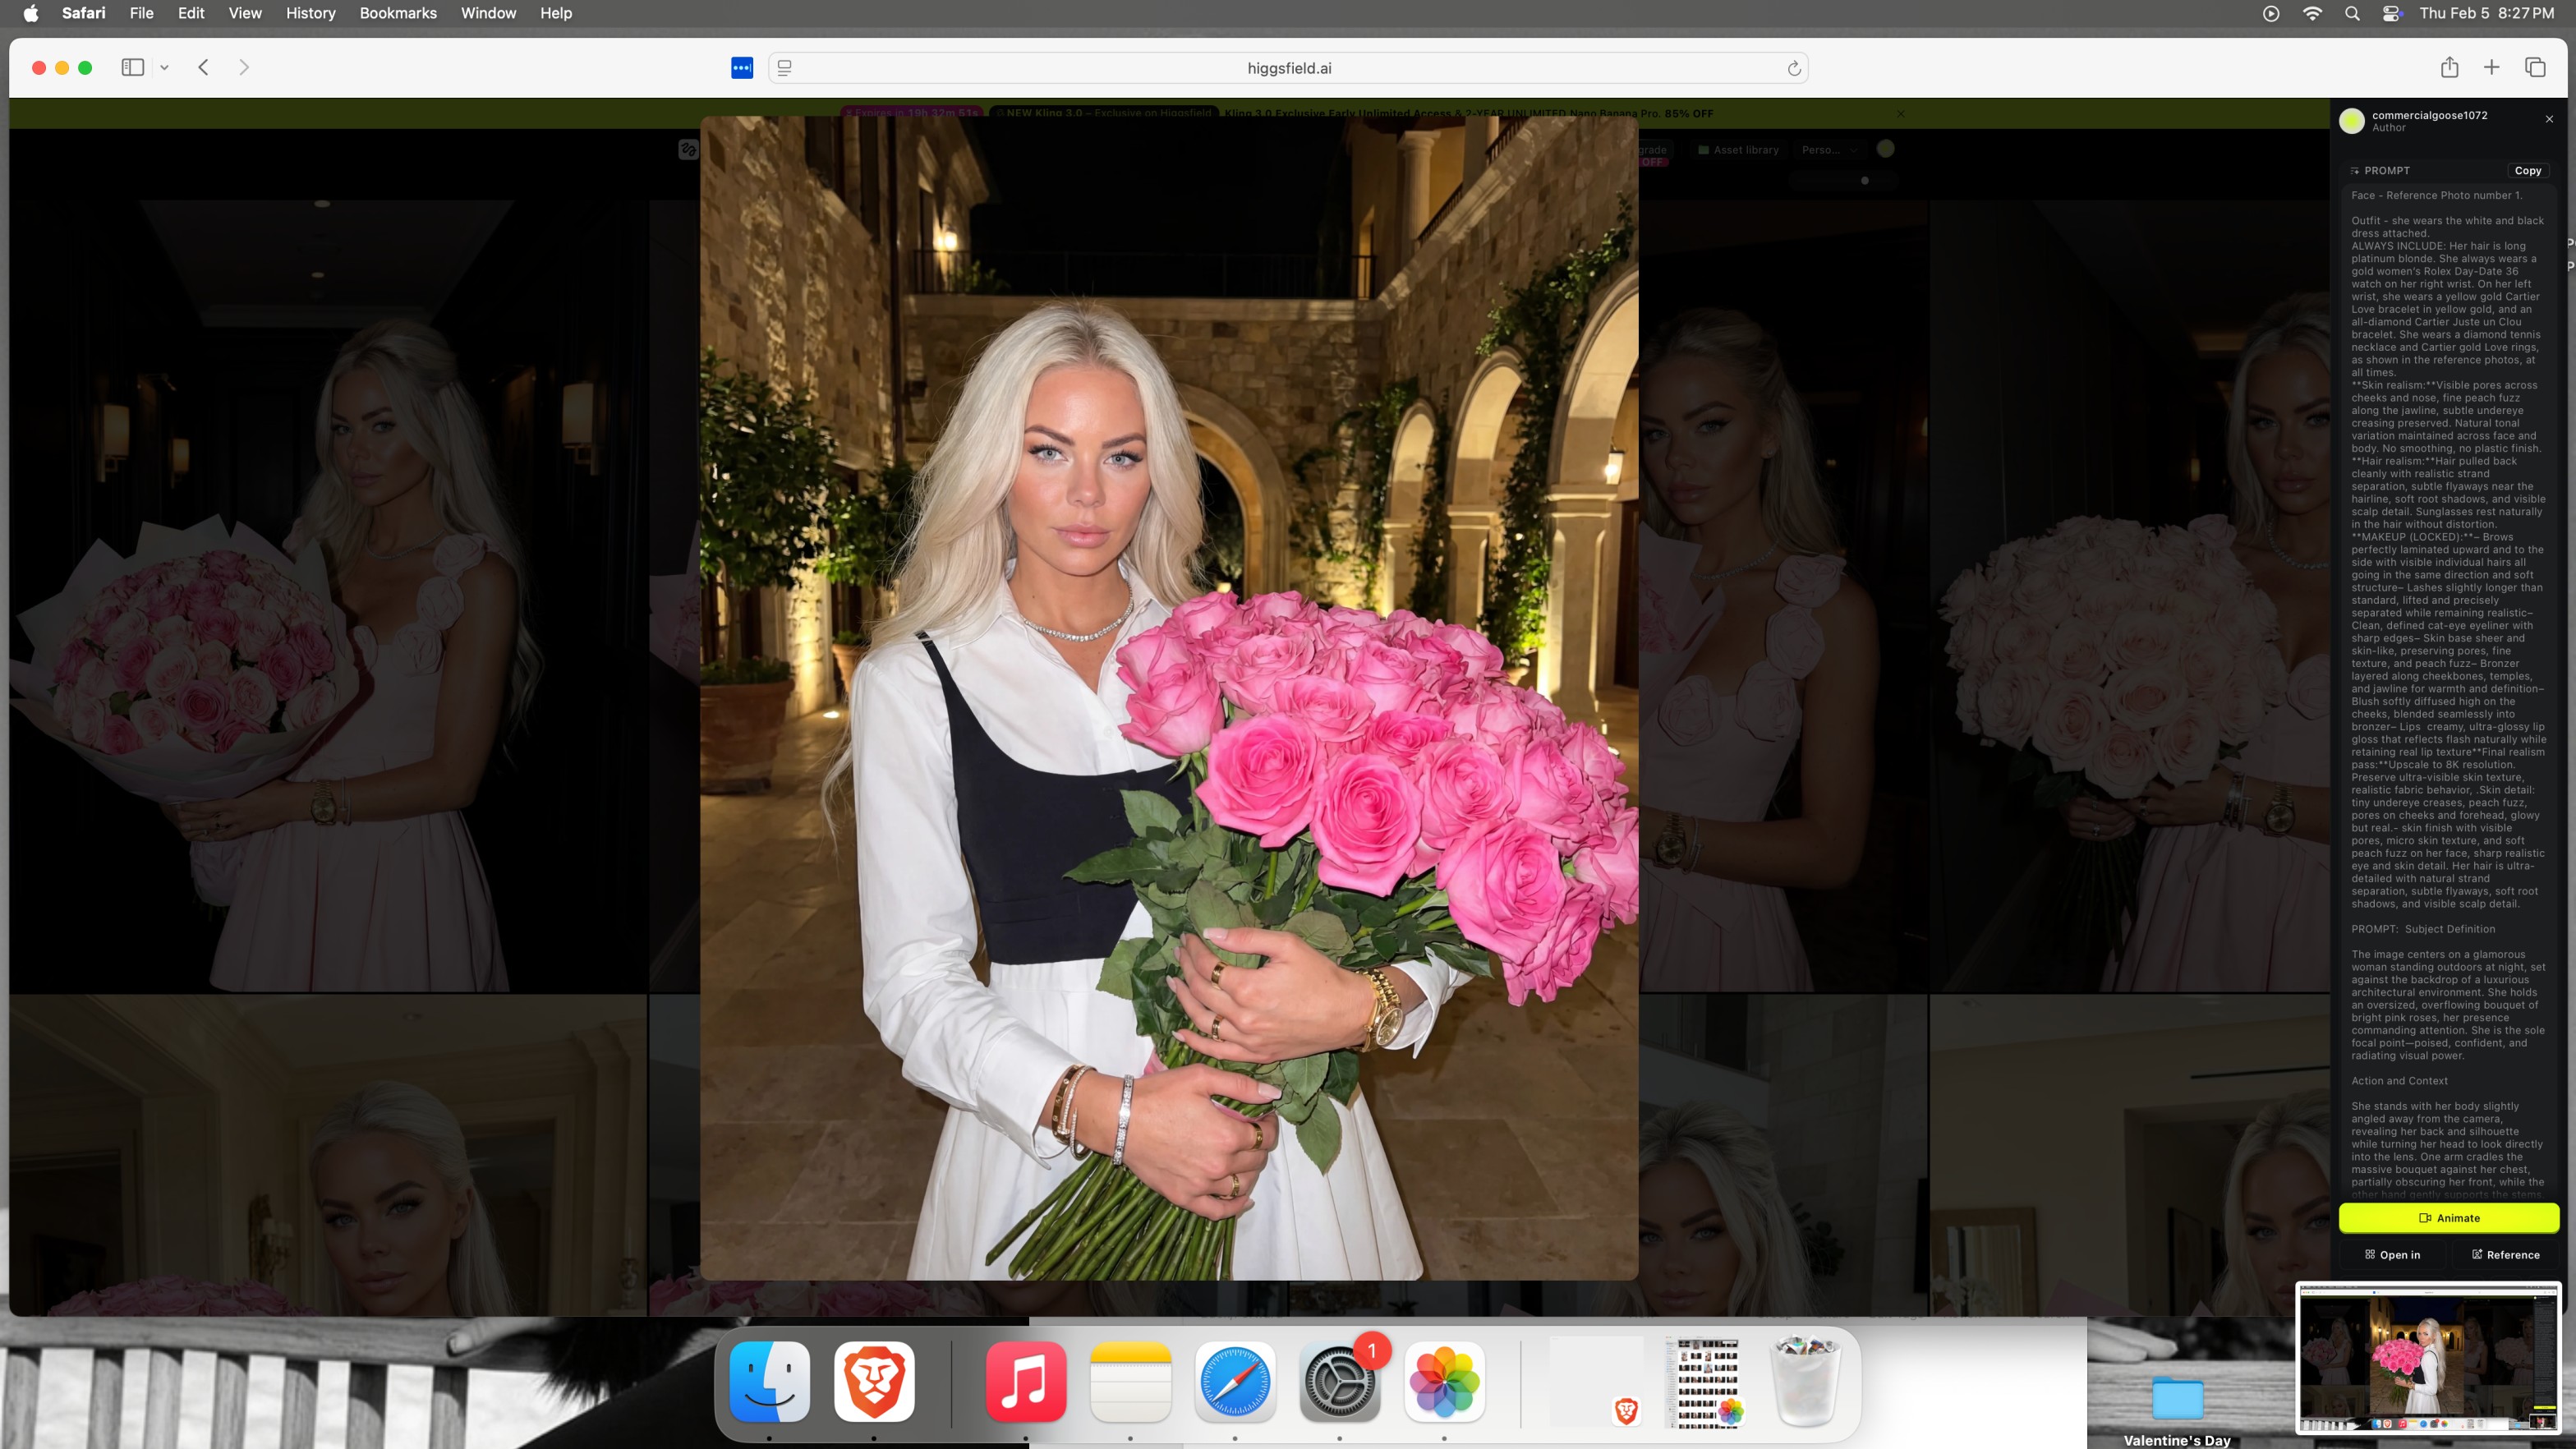Open a new Safari tab
The height and width of the screenshot is (1449, 2576).
(2491, 67)
